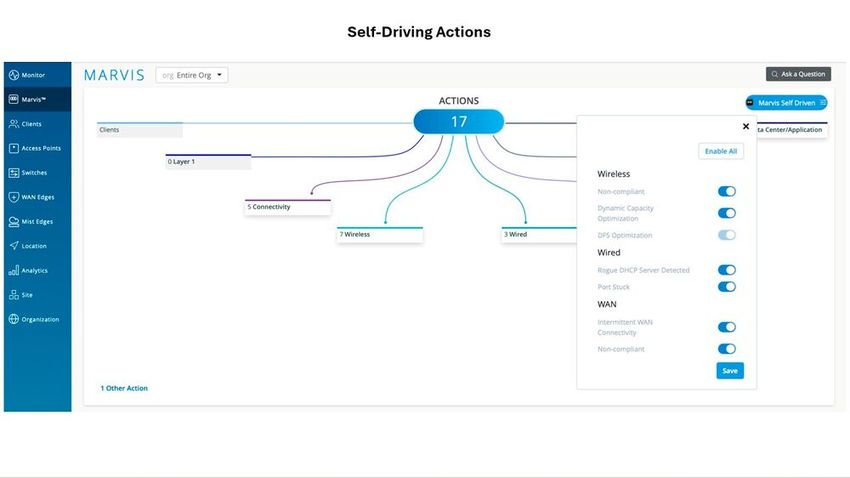Click the Save button
Image resolution: width=850 pixels, height=478 pixels.
pos(730,371)
